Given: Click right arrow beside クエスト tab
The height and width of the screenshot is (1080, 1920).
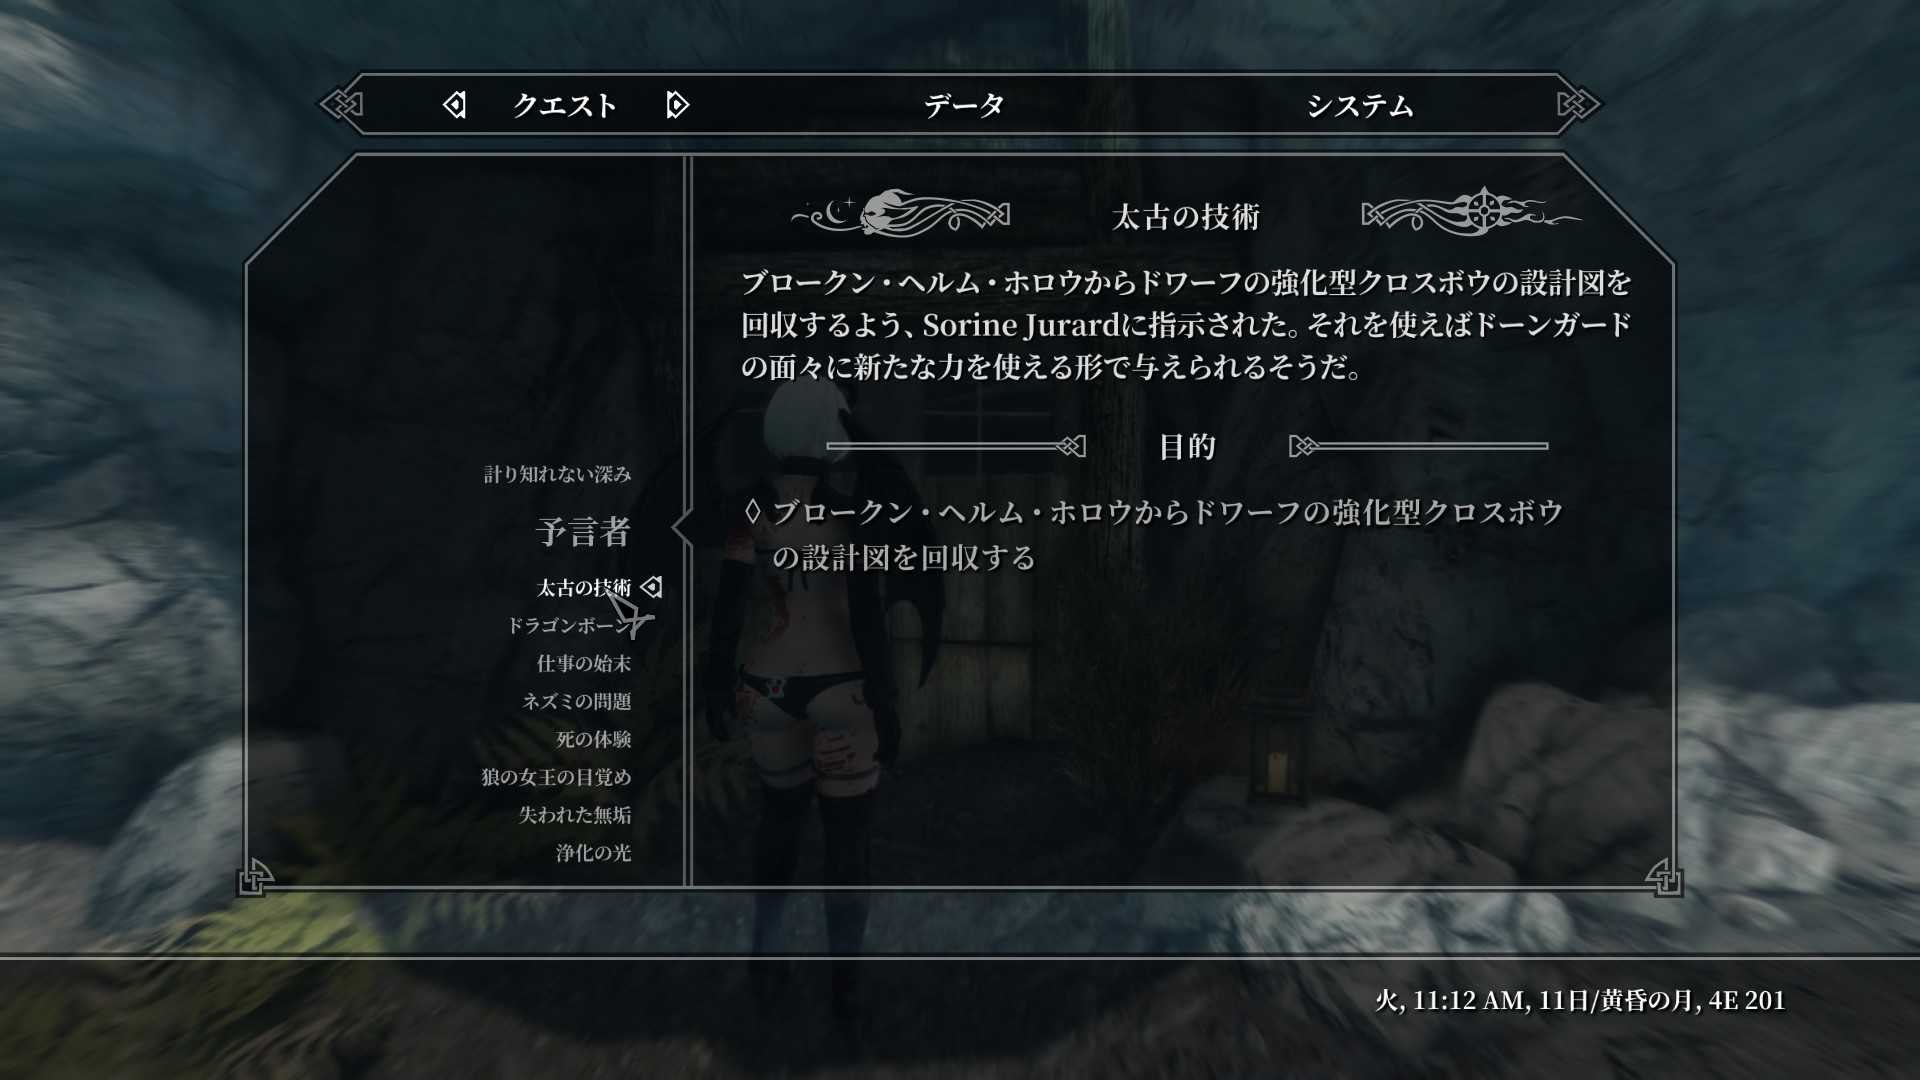Looking at the screenshot, I should [x=677, y=105].
